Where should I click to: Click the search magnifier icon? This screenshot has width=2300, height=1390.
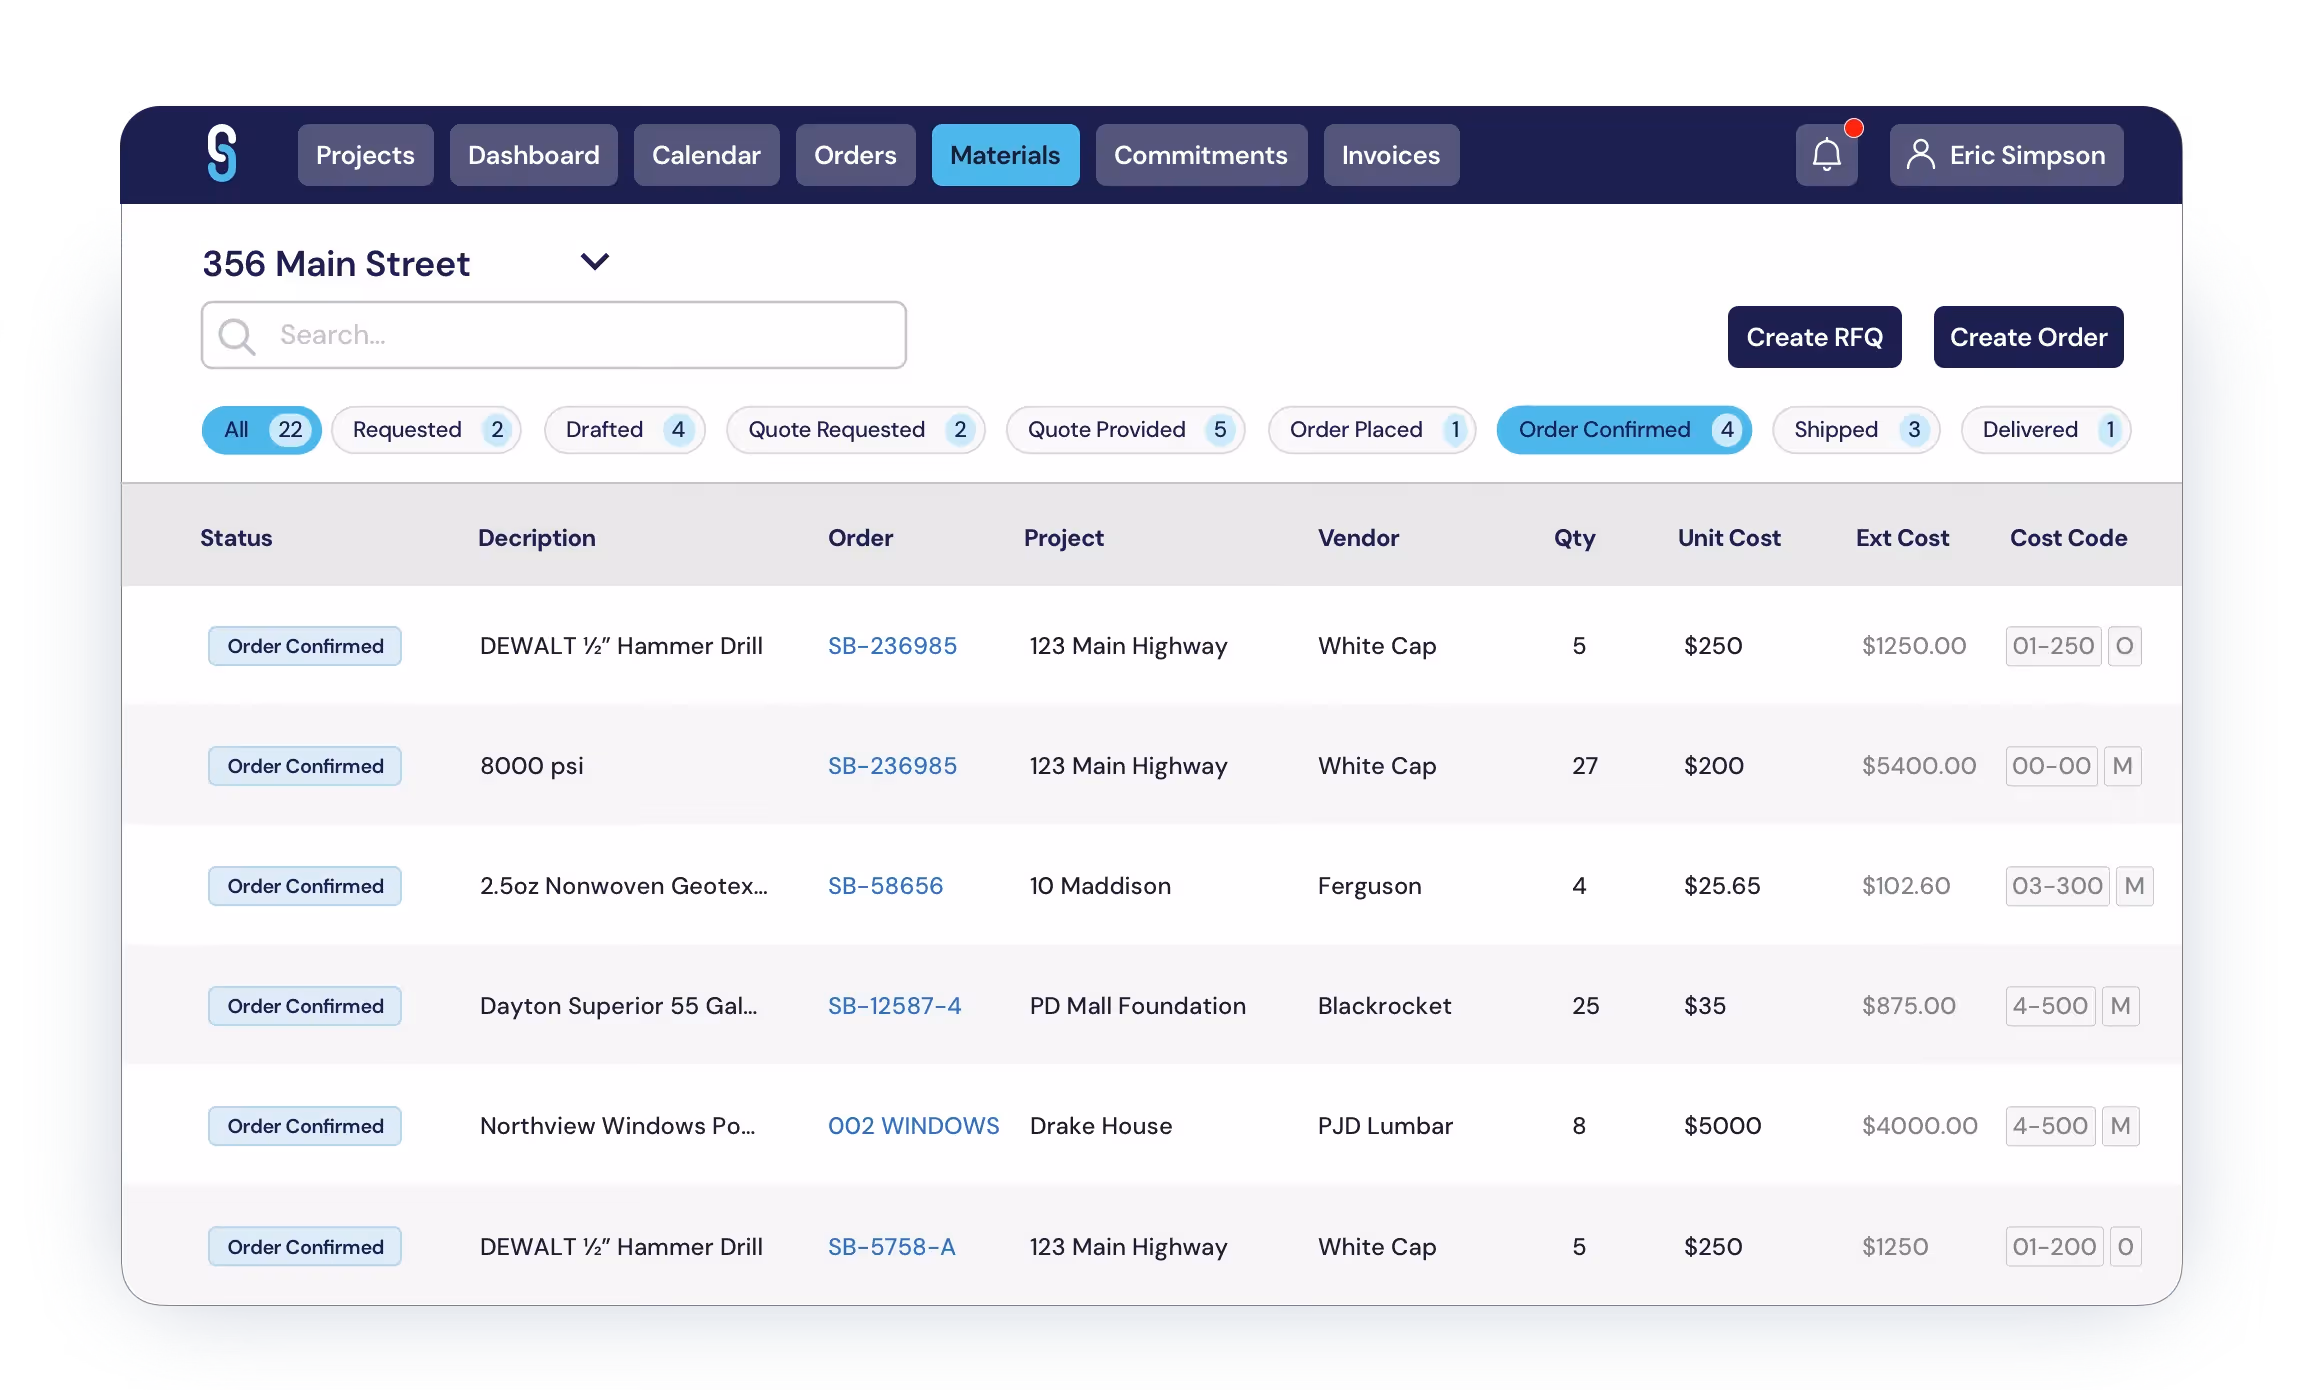[237, 336]
